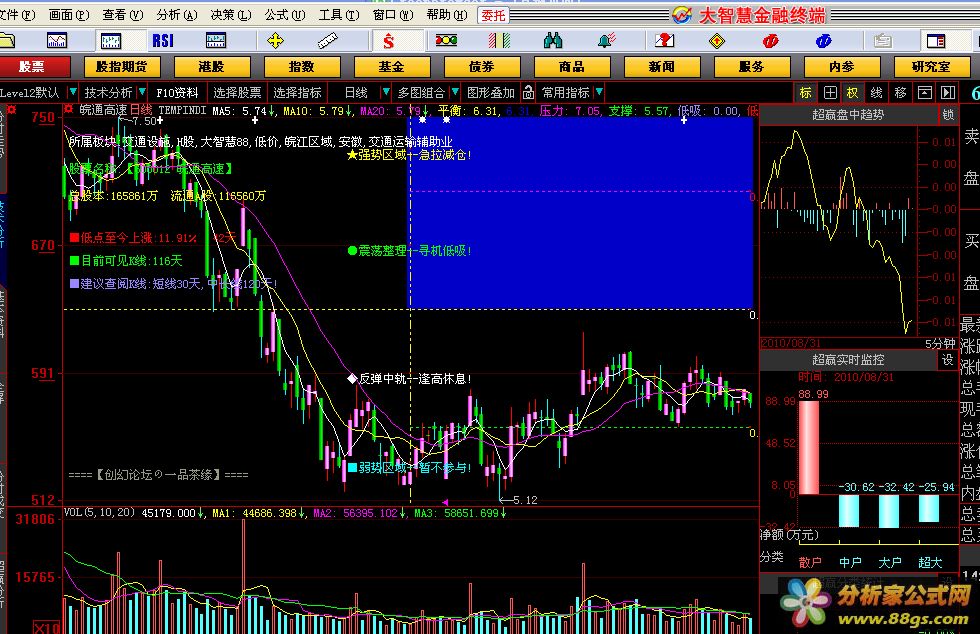Click the 委托 order button

click(x=493, y=15)
